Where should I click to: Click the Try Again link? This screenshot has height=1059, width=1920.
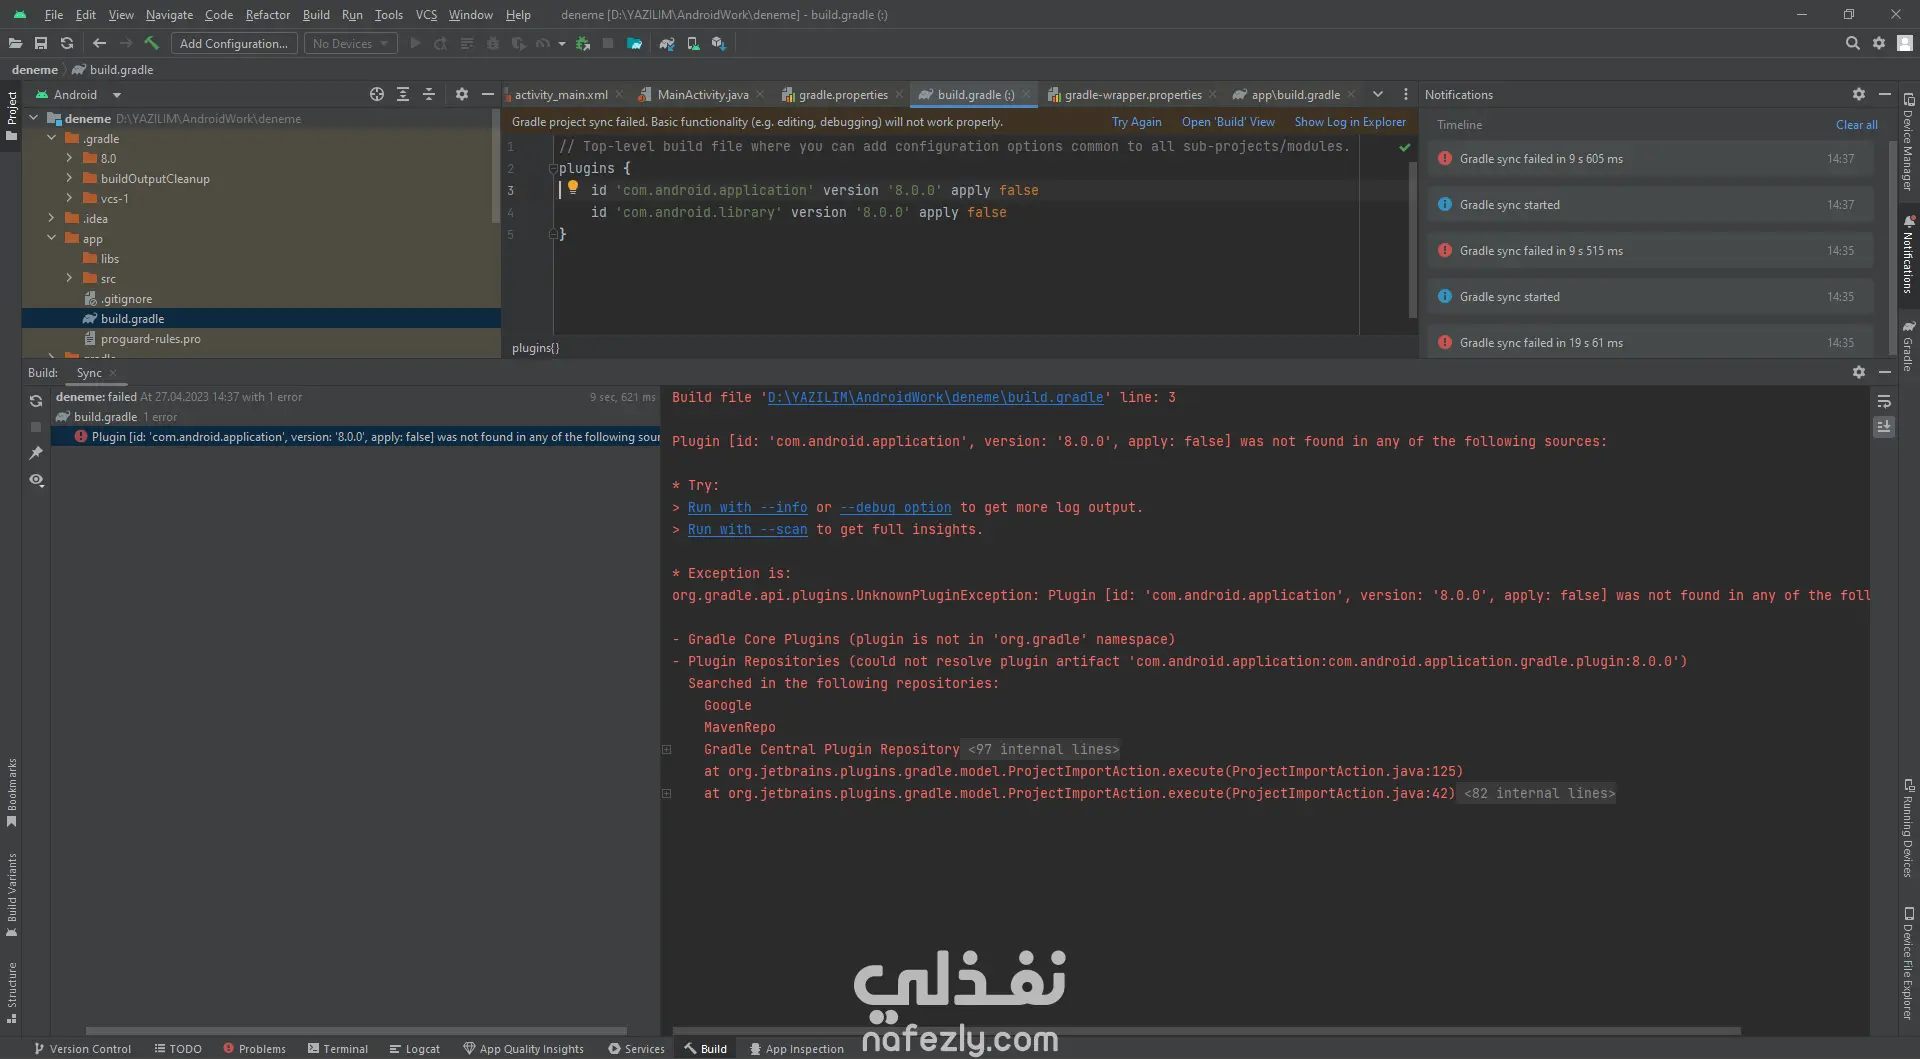[1136, 122]
